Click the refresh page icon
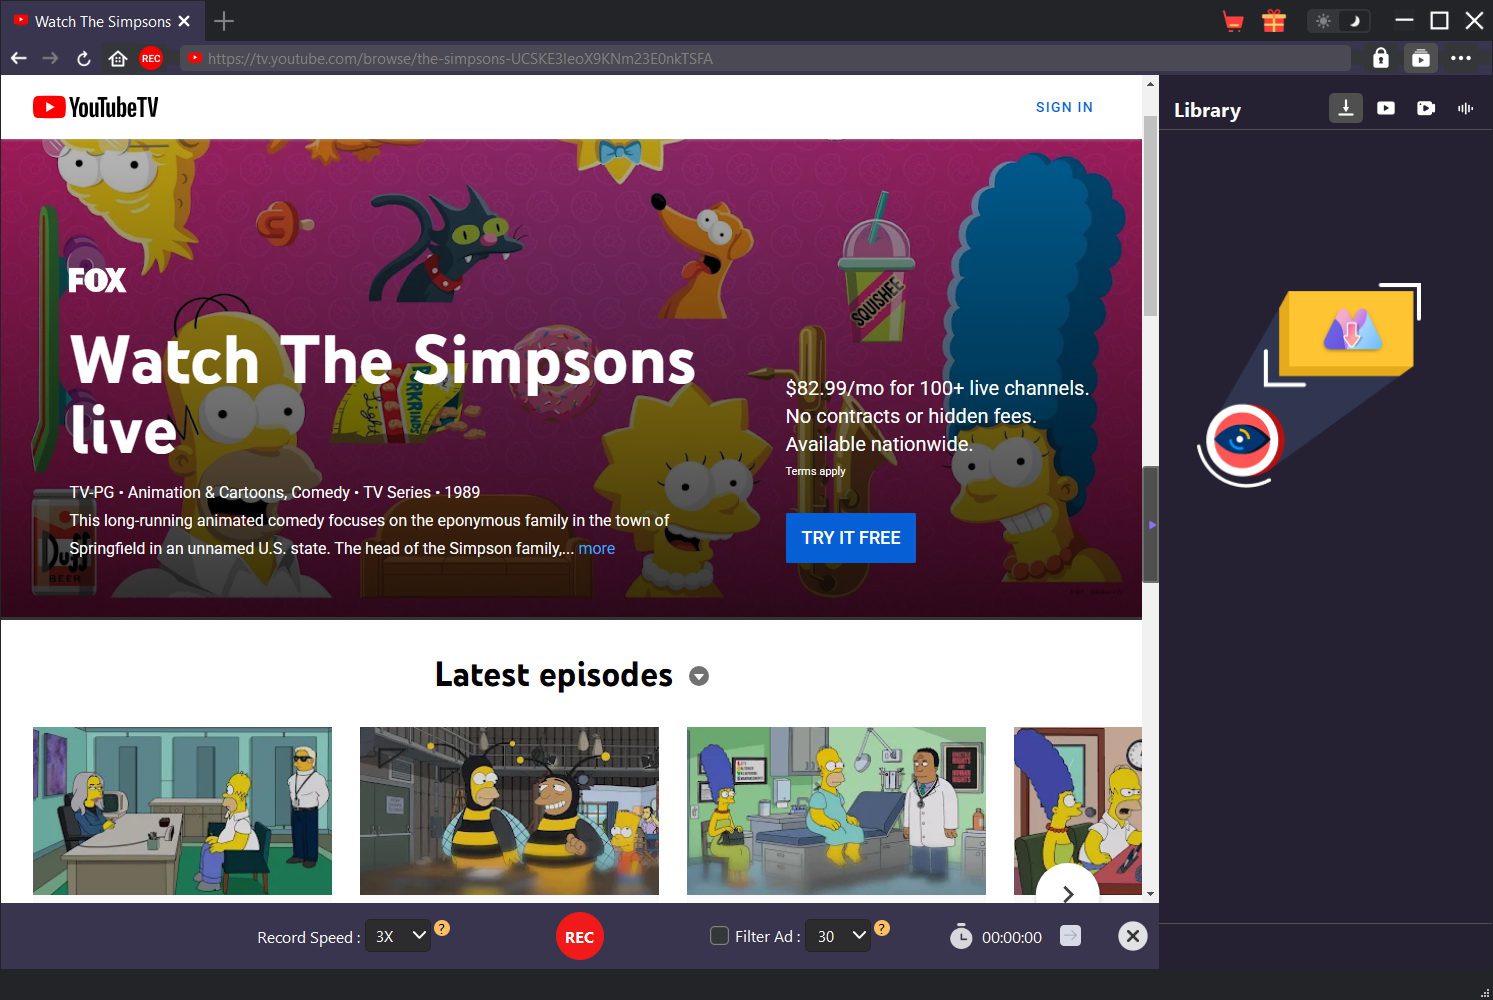The image size is (1493, 1000). [x=84, y=59]
